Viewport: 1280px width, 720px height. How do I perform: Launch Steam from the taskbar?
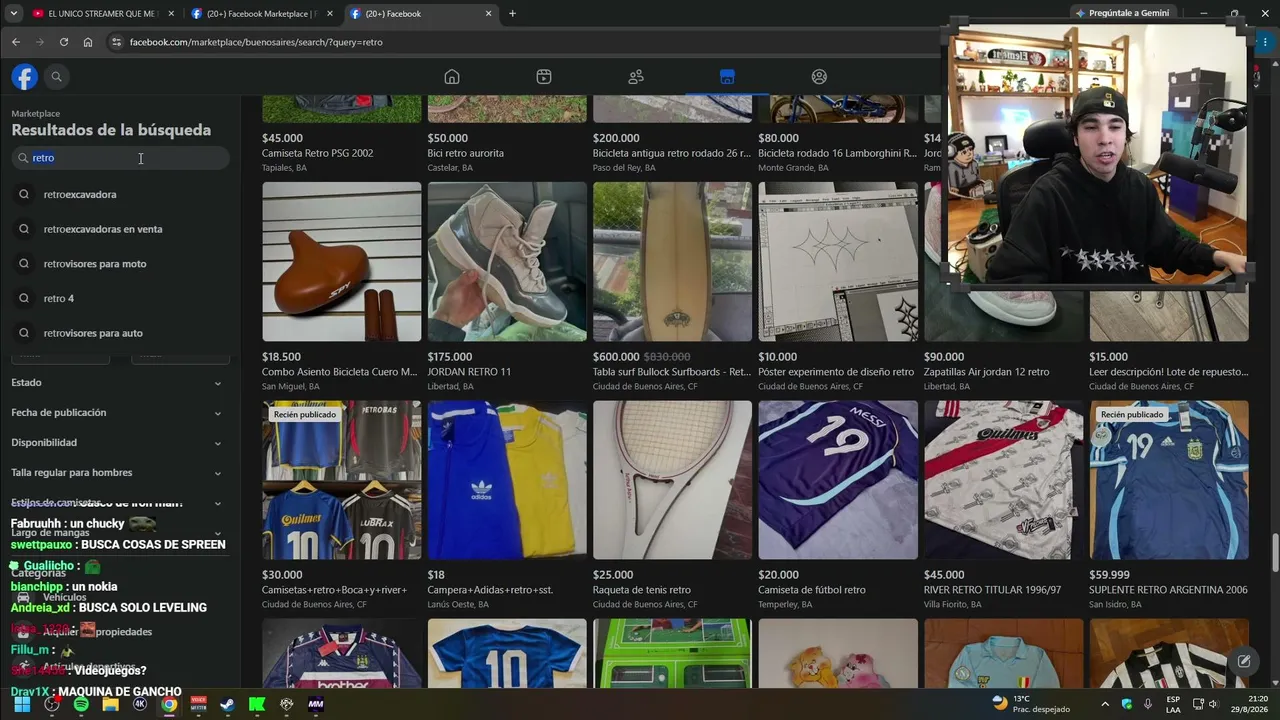pos(228,704)
